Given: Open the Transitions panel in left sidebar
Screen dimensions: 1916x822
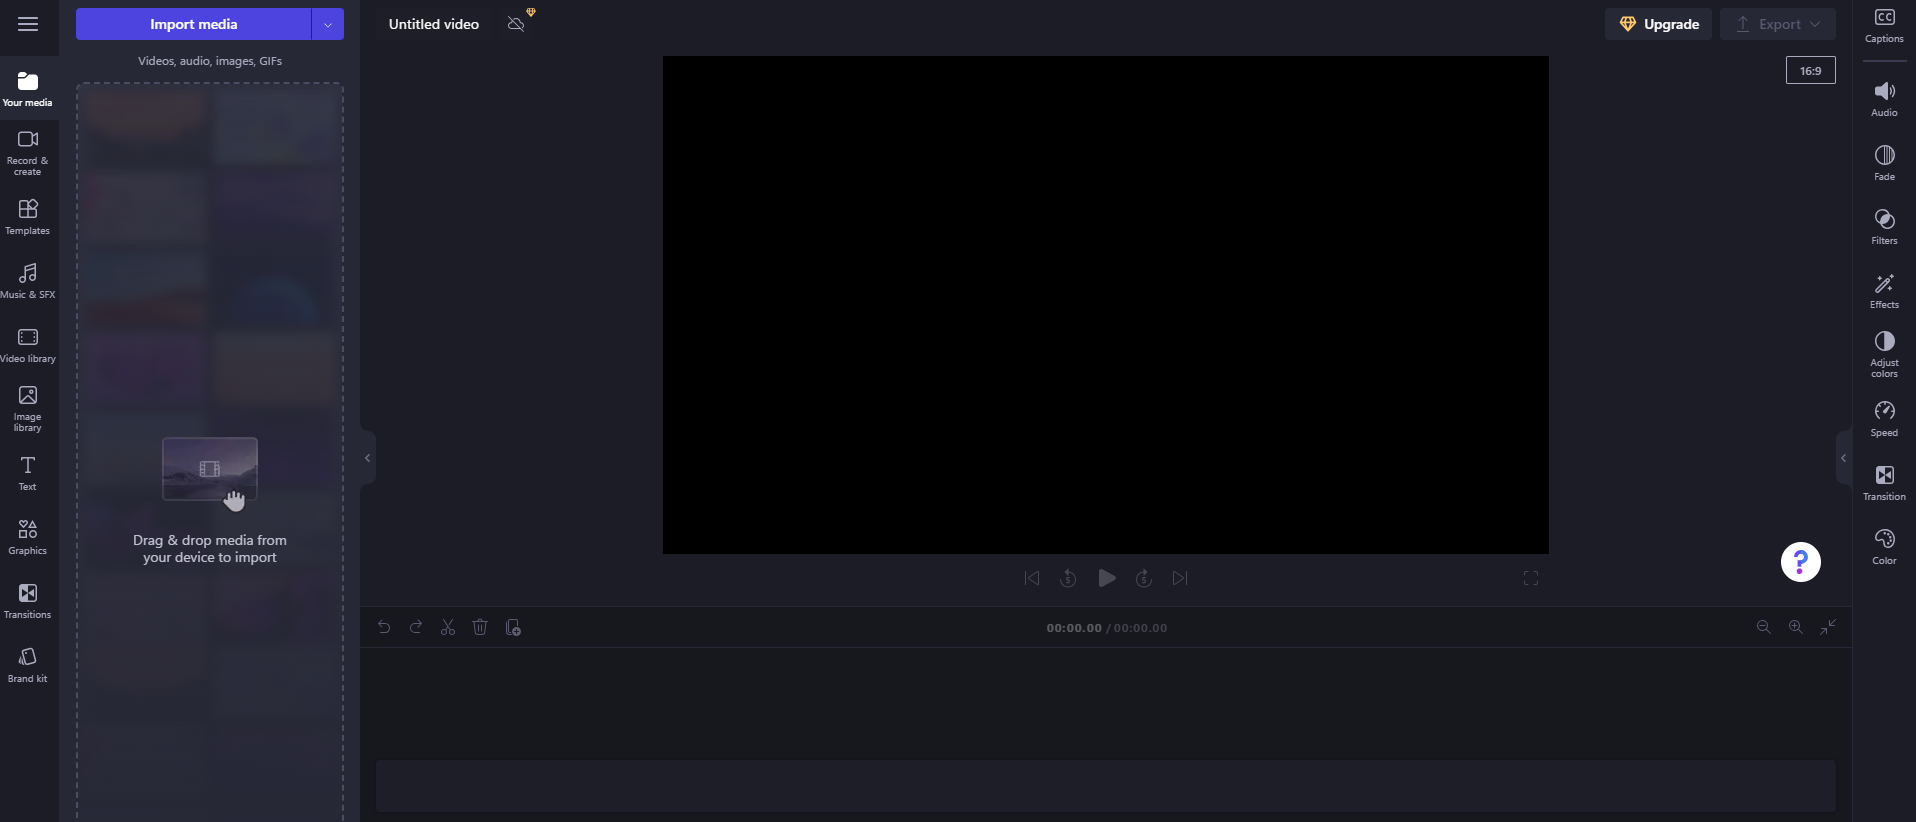Looking at the screenshot, I should pyautogui.click(x=28, y=601).
